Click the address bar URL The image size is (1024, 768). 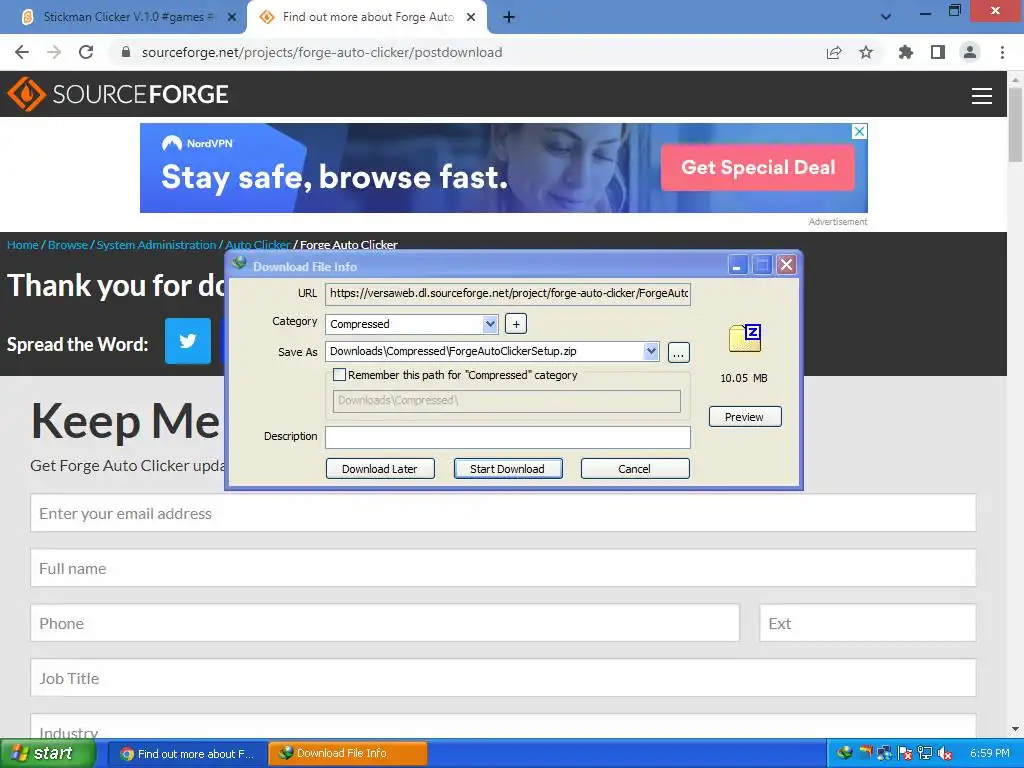322,52
